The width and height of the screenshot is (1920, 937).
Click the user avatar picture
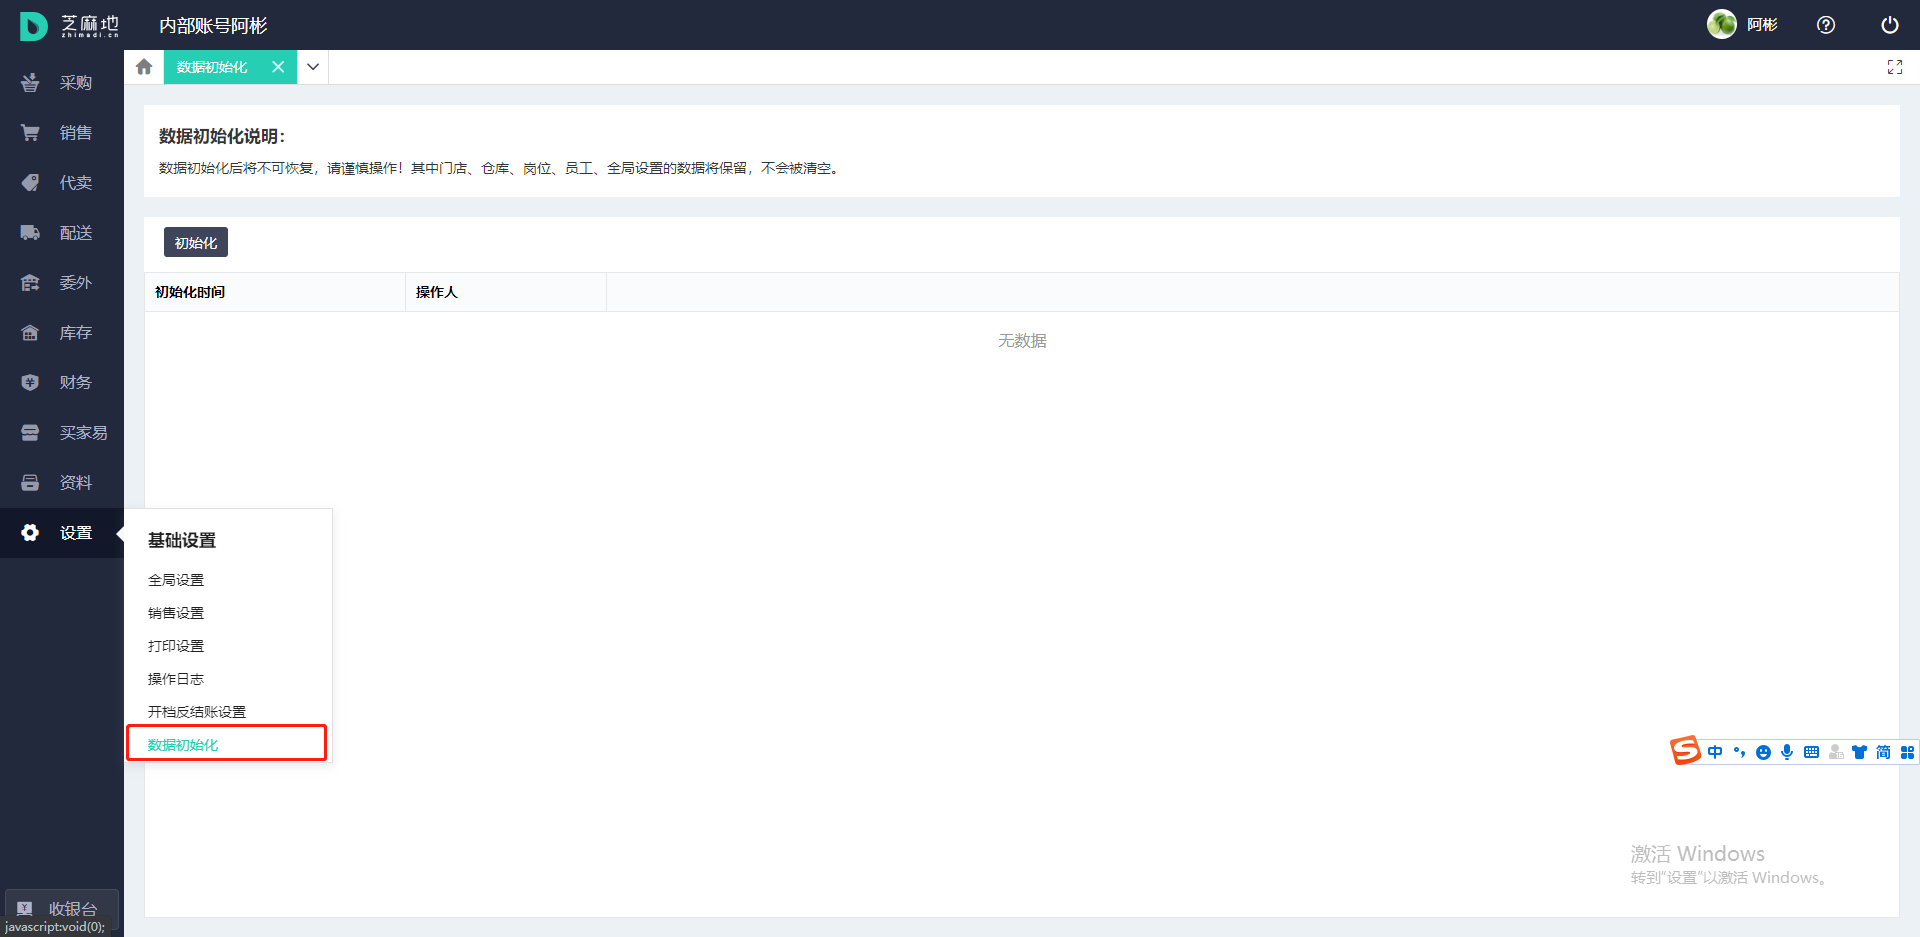tap(1721, 24)
